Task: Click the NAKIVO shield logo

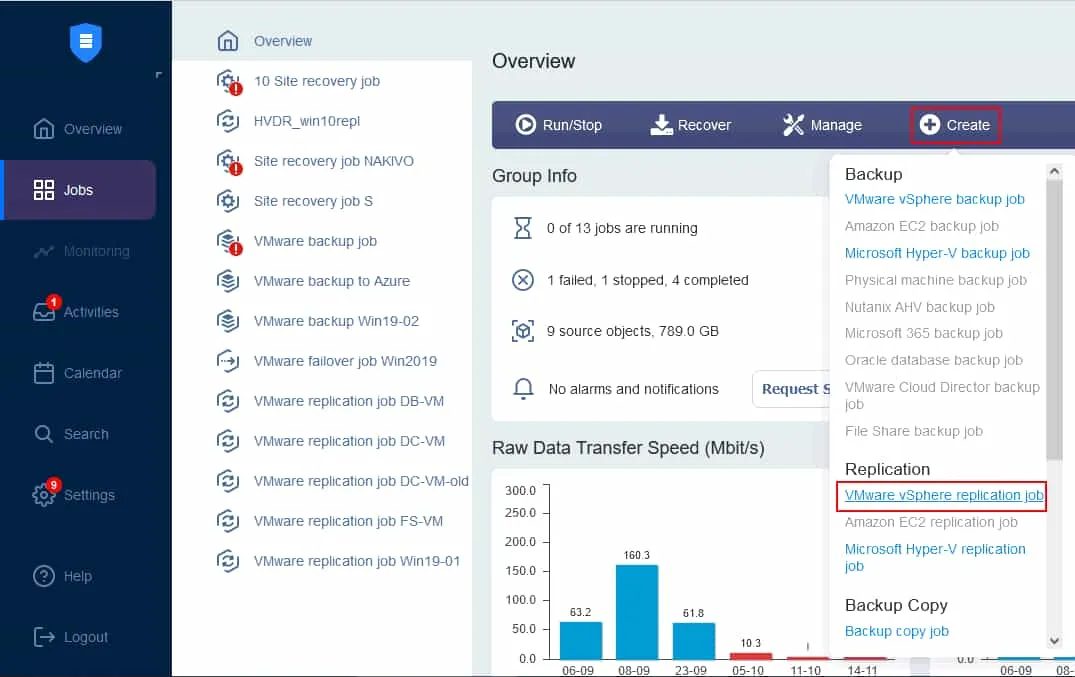Action: point(85,42)
